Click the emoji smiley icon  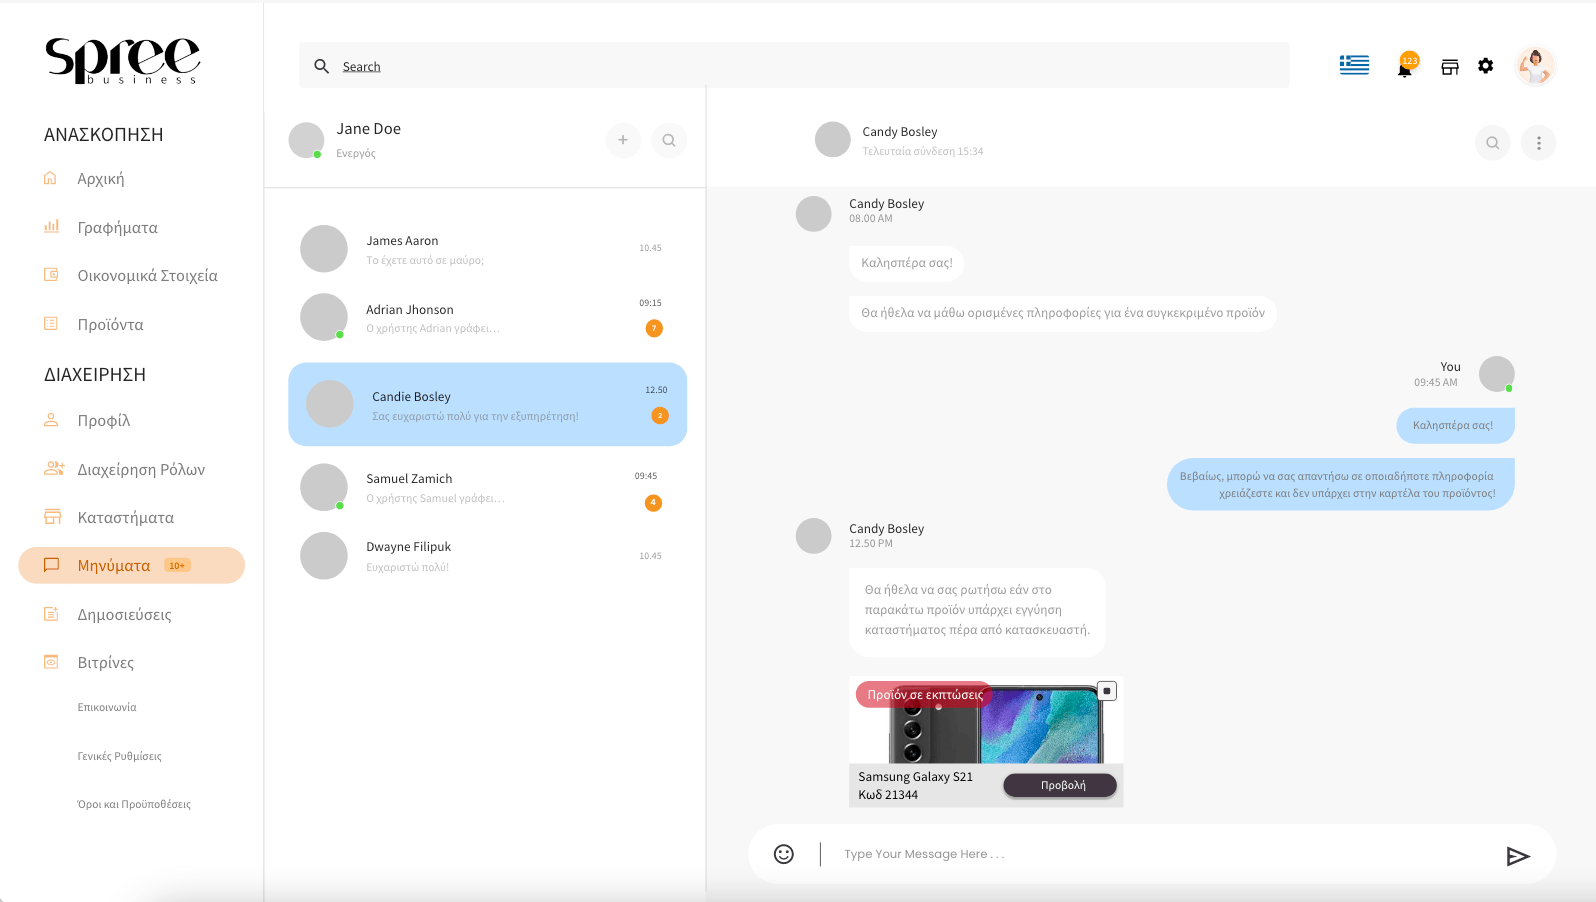tap(784, 854)
